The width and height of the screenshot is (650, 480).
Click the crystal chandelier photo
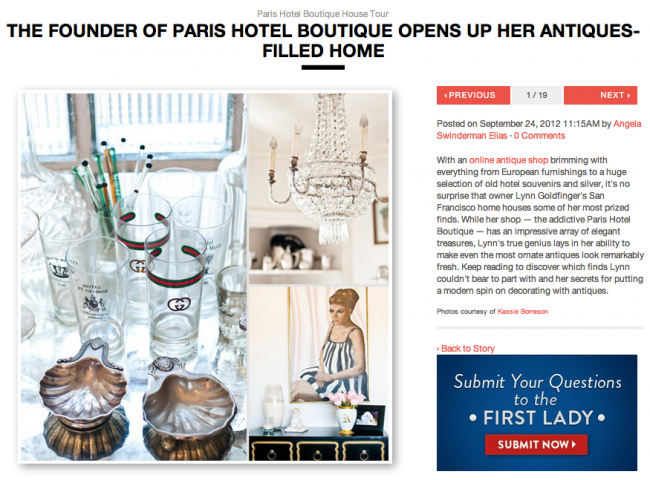point(318,189)
